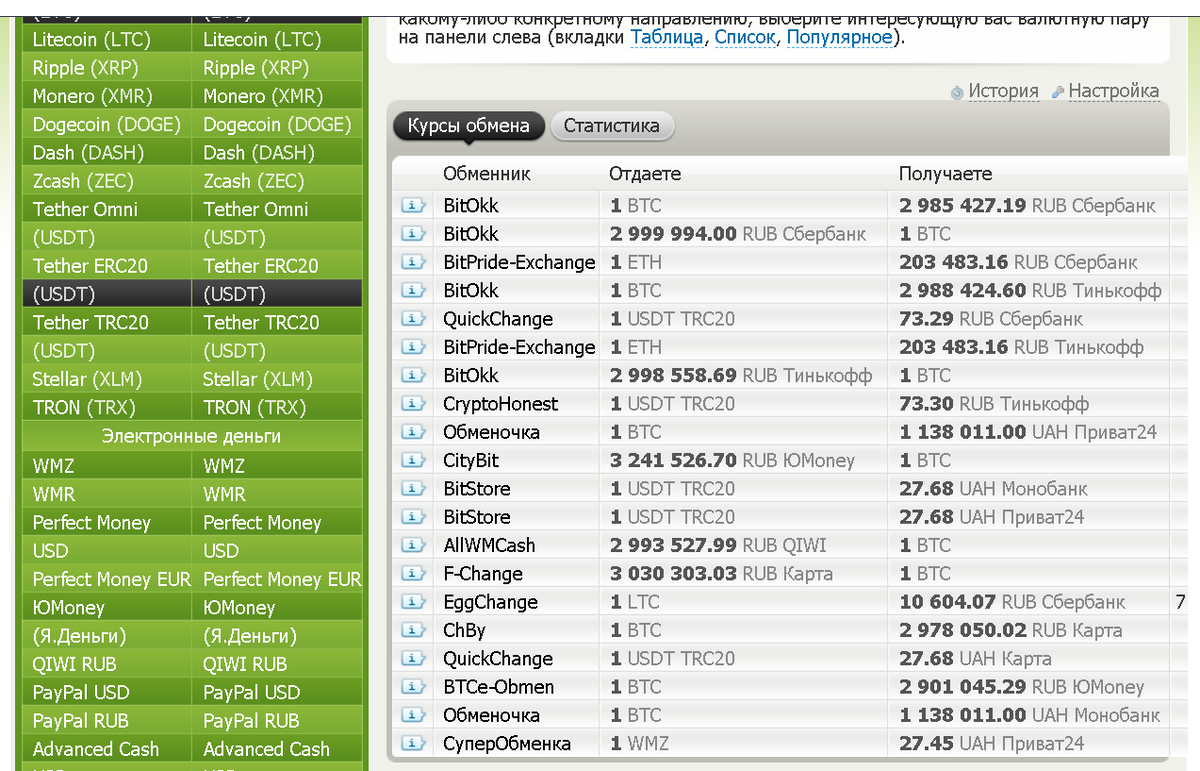The image size is (1200, 771).
Task: Switch to the Курсы обмена tab
Action: 468,126
